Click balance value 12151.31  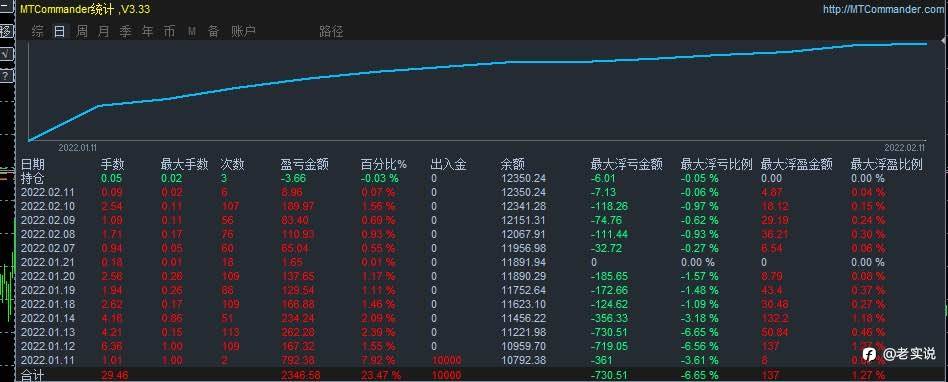524,221
